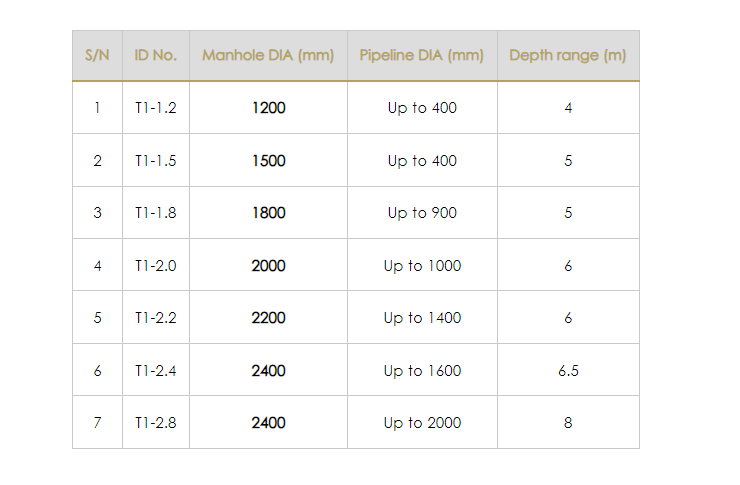Click the 6.5 depth range cell

tap(568, 371)
